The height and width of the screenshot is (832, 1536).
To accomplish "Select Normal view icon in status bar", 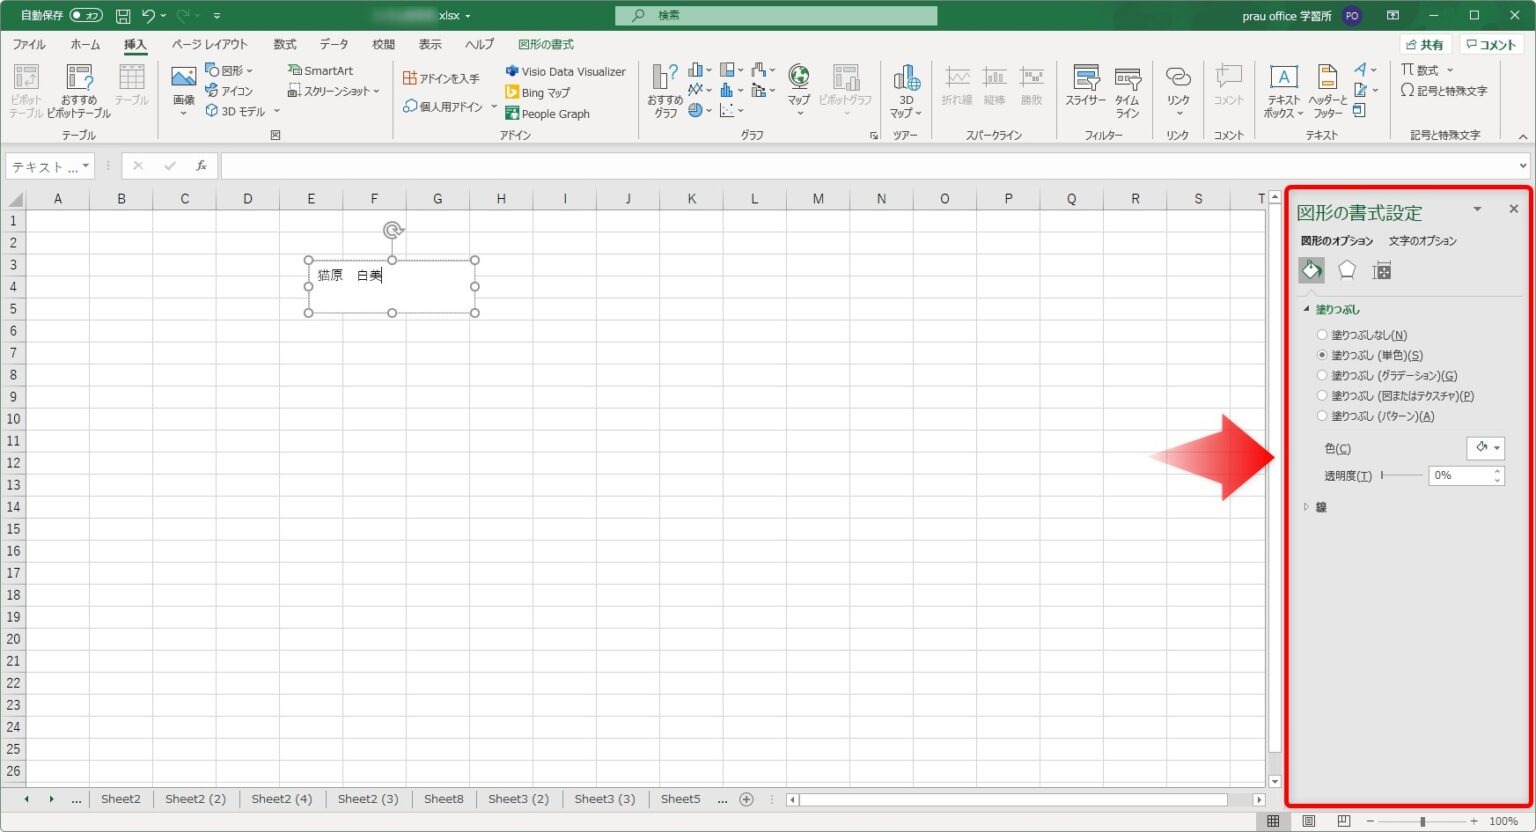I will point(1273,821).
